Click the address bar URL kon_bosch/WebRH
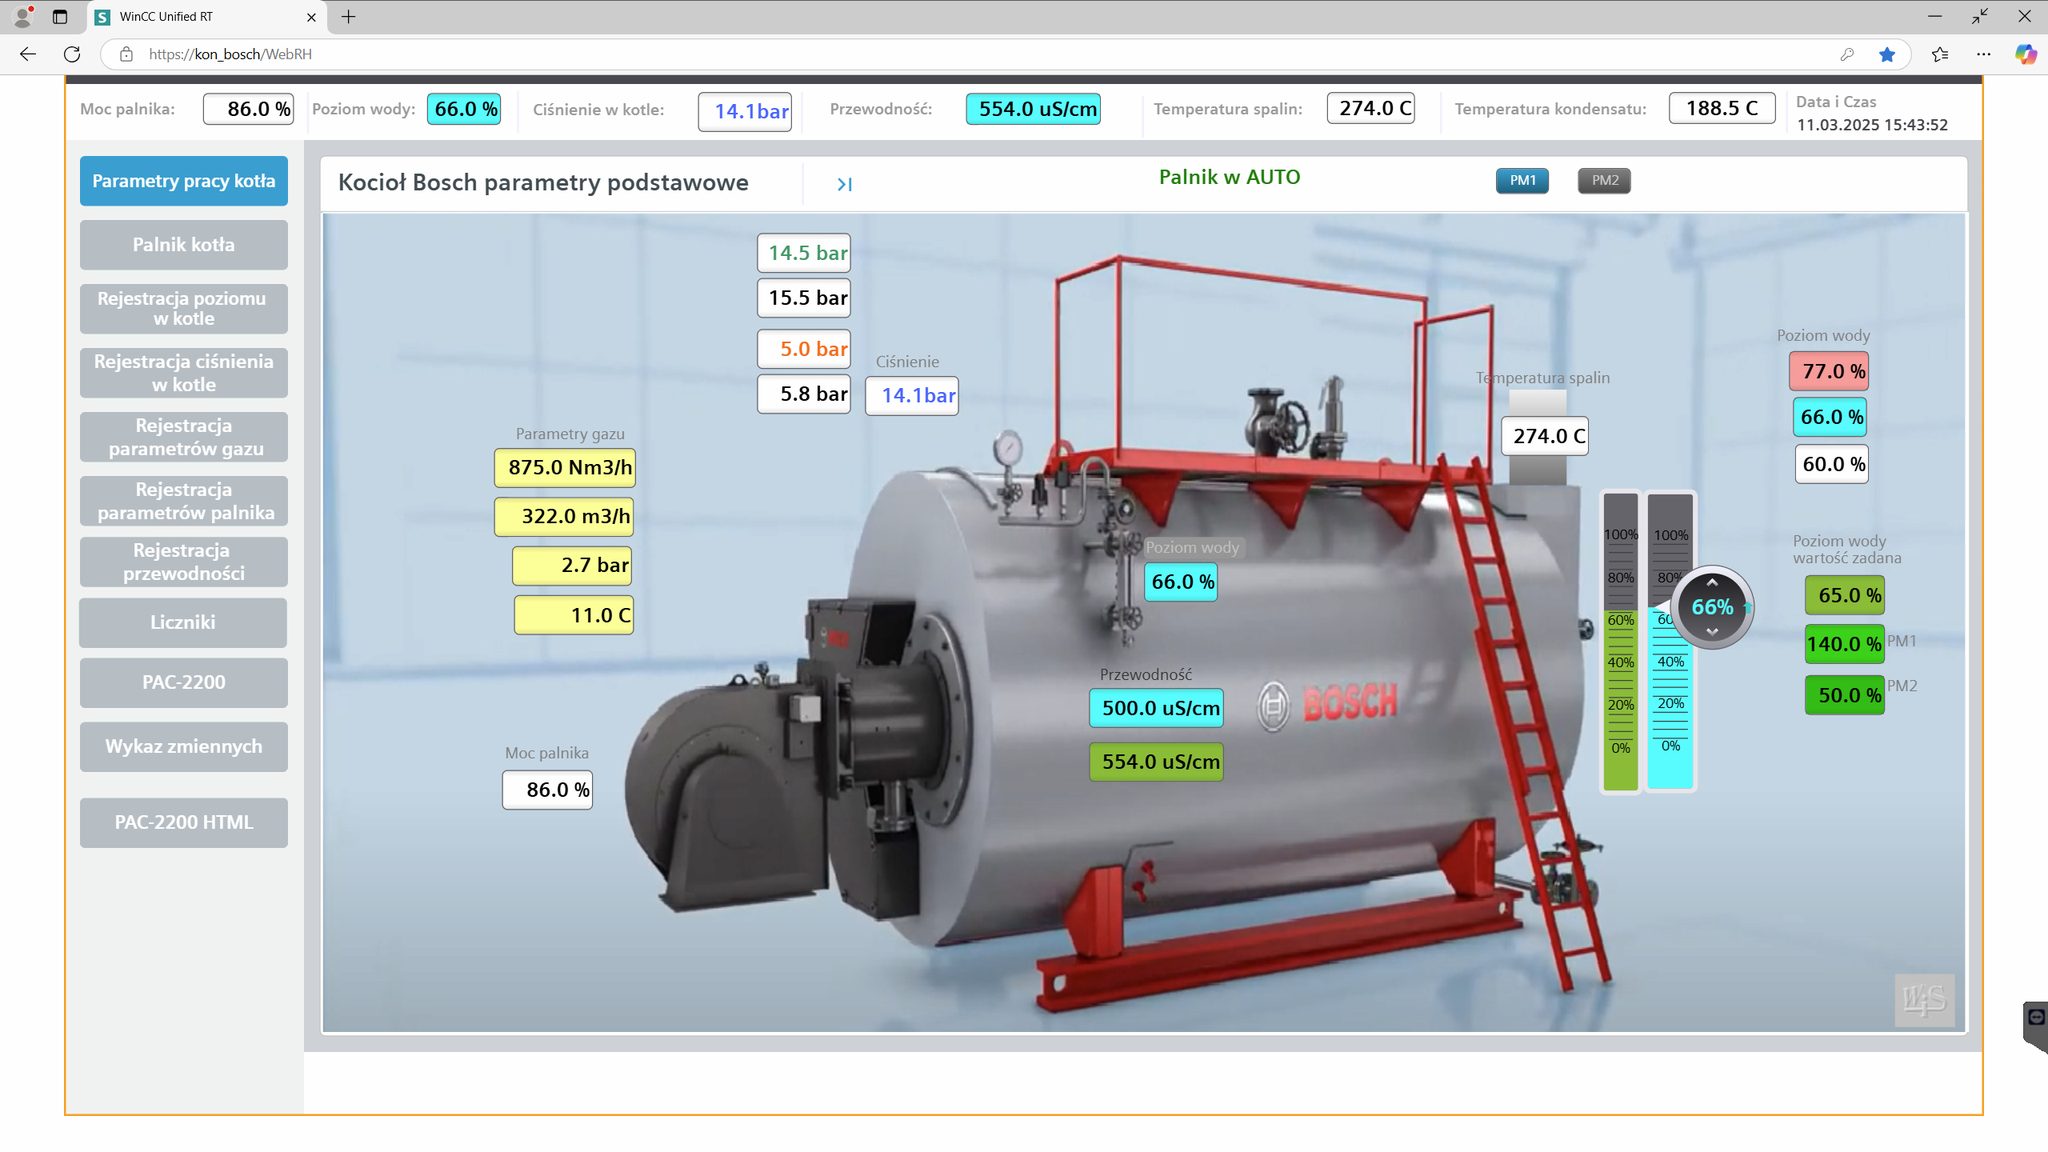 (230, 54)
